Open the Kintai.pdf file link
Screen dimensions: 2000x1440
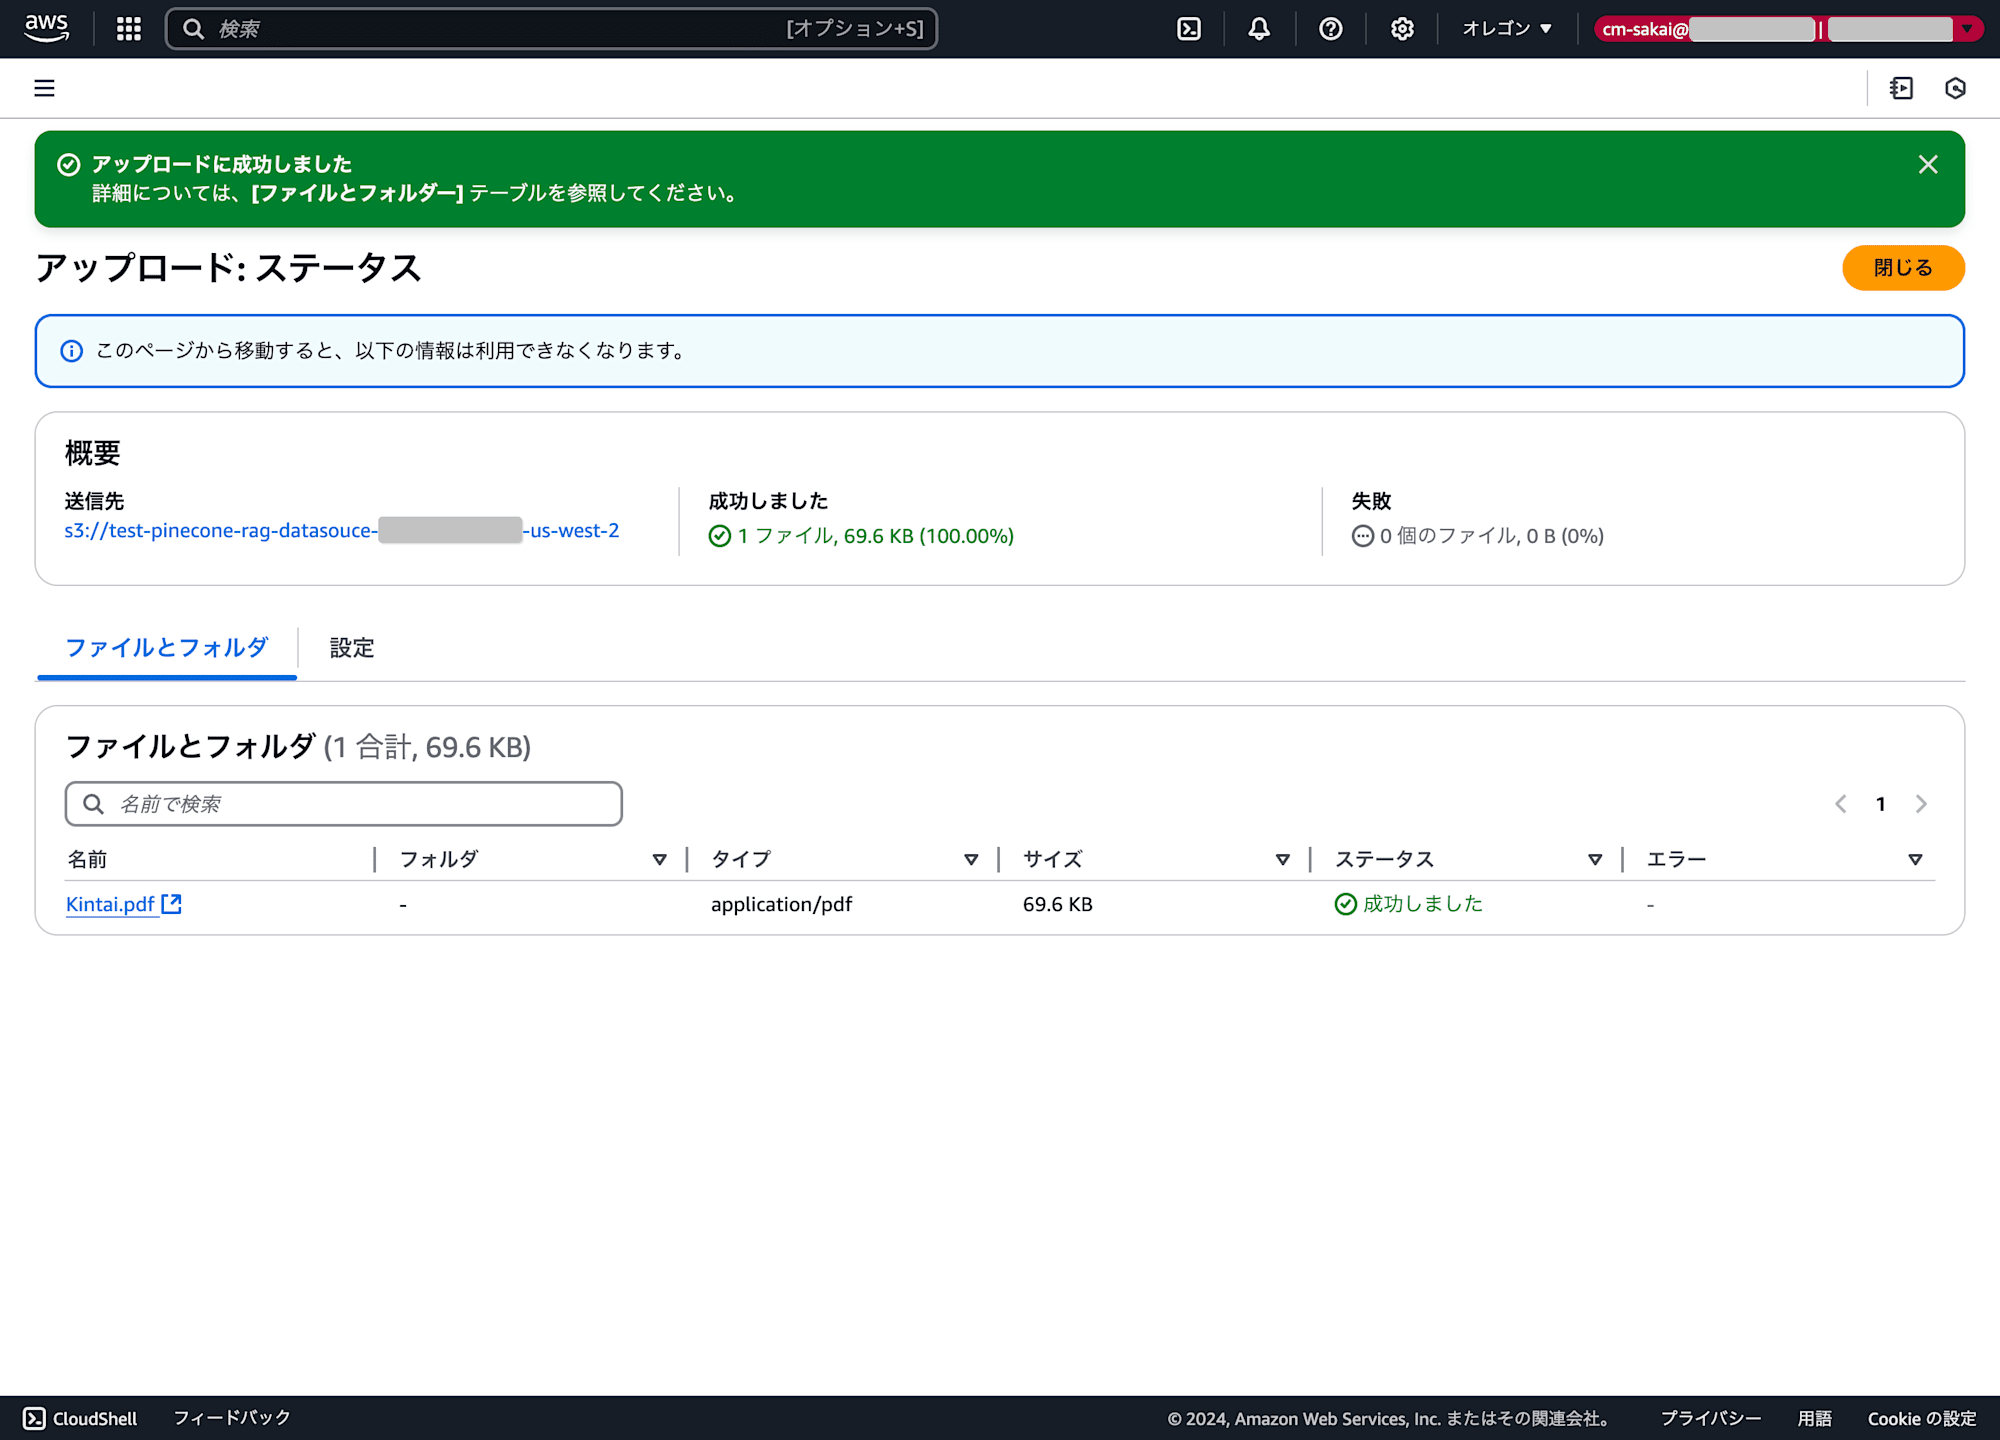(x=110, y=904)
